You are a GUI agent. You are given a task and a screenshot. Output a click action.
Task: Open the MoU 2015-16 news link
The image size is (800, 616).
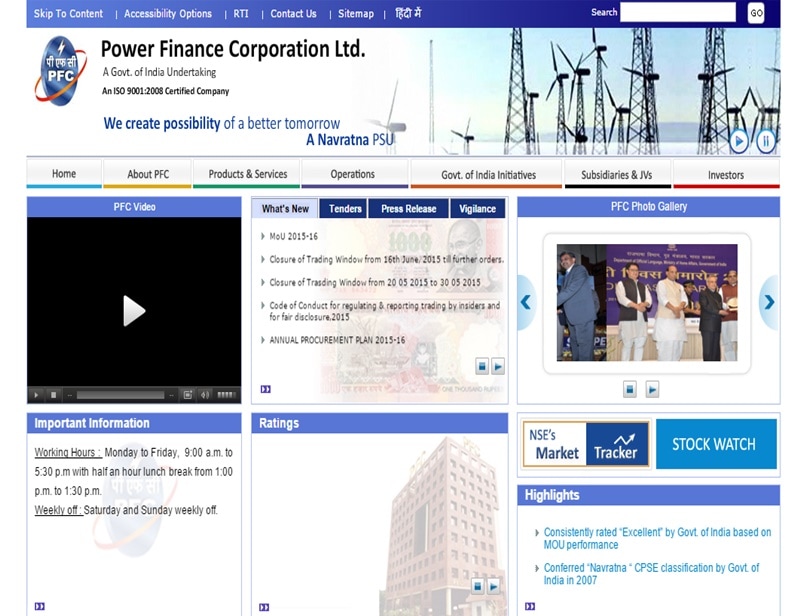point(293,236)
